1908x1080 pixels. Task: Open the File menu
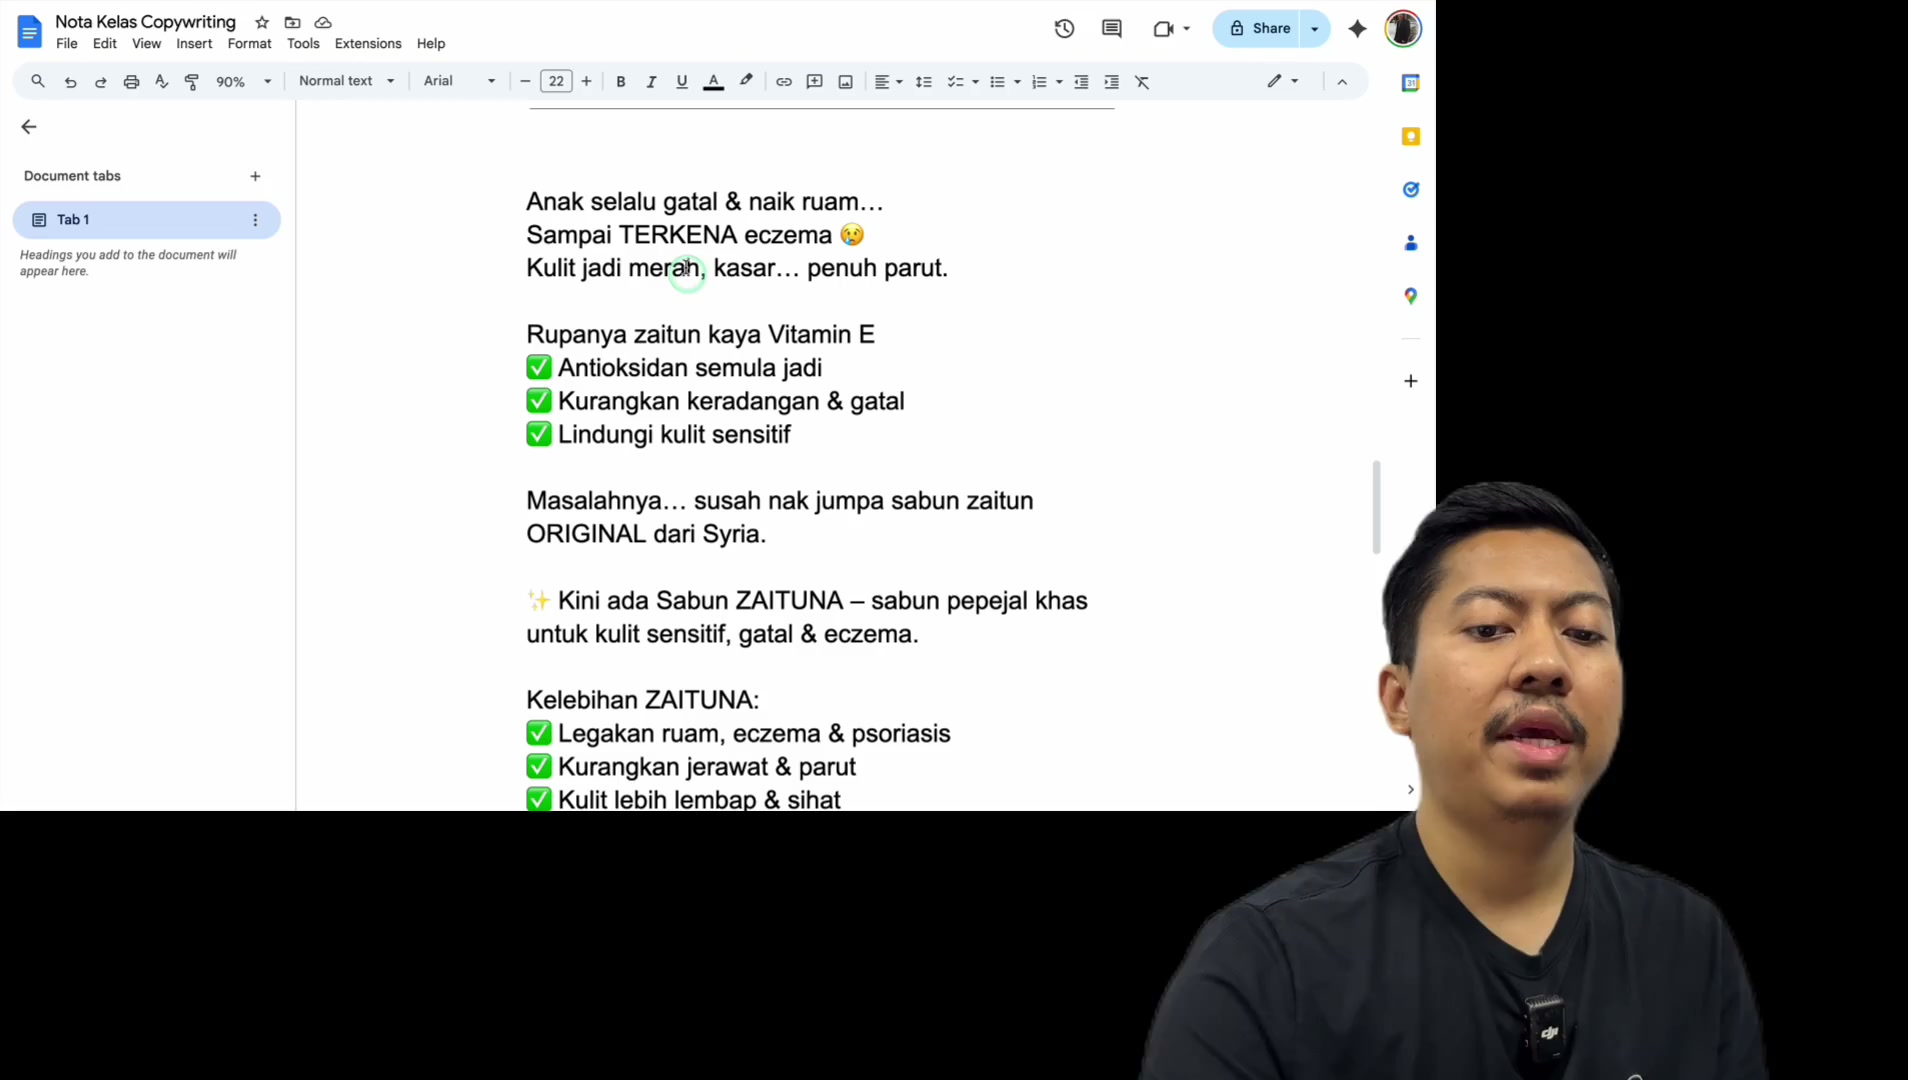67,44
